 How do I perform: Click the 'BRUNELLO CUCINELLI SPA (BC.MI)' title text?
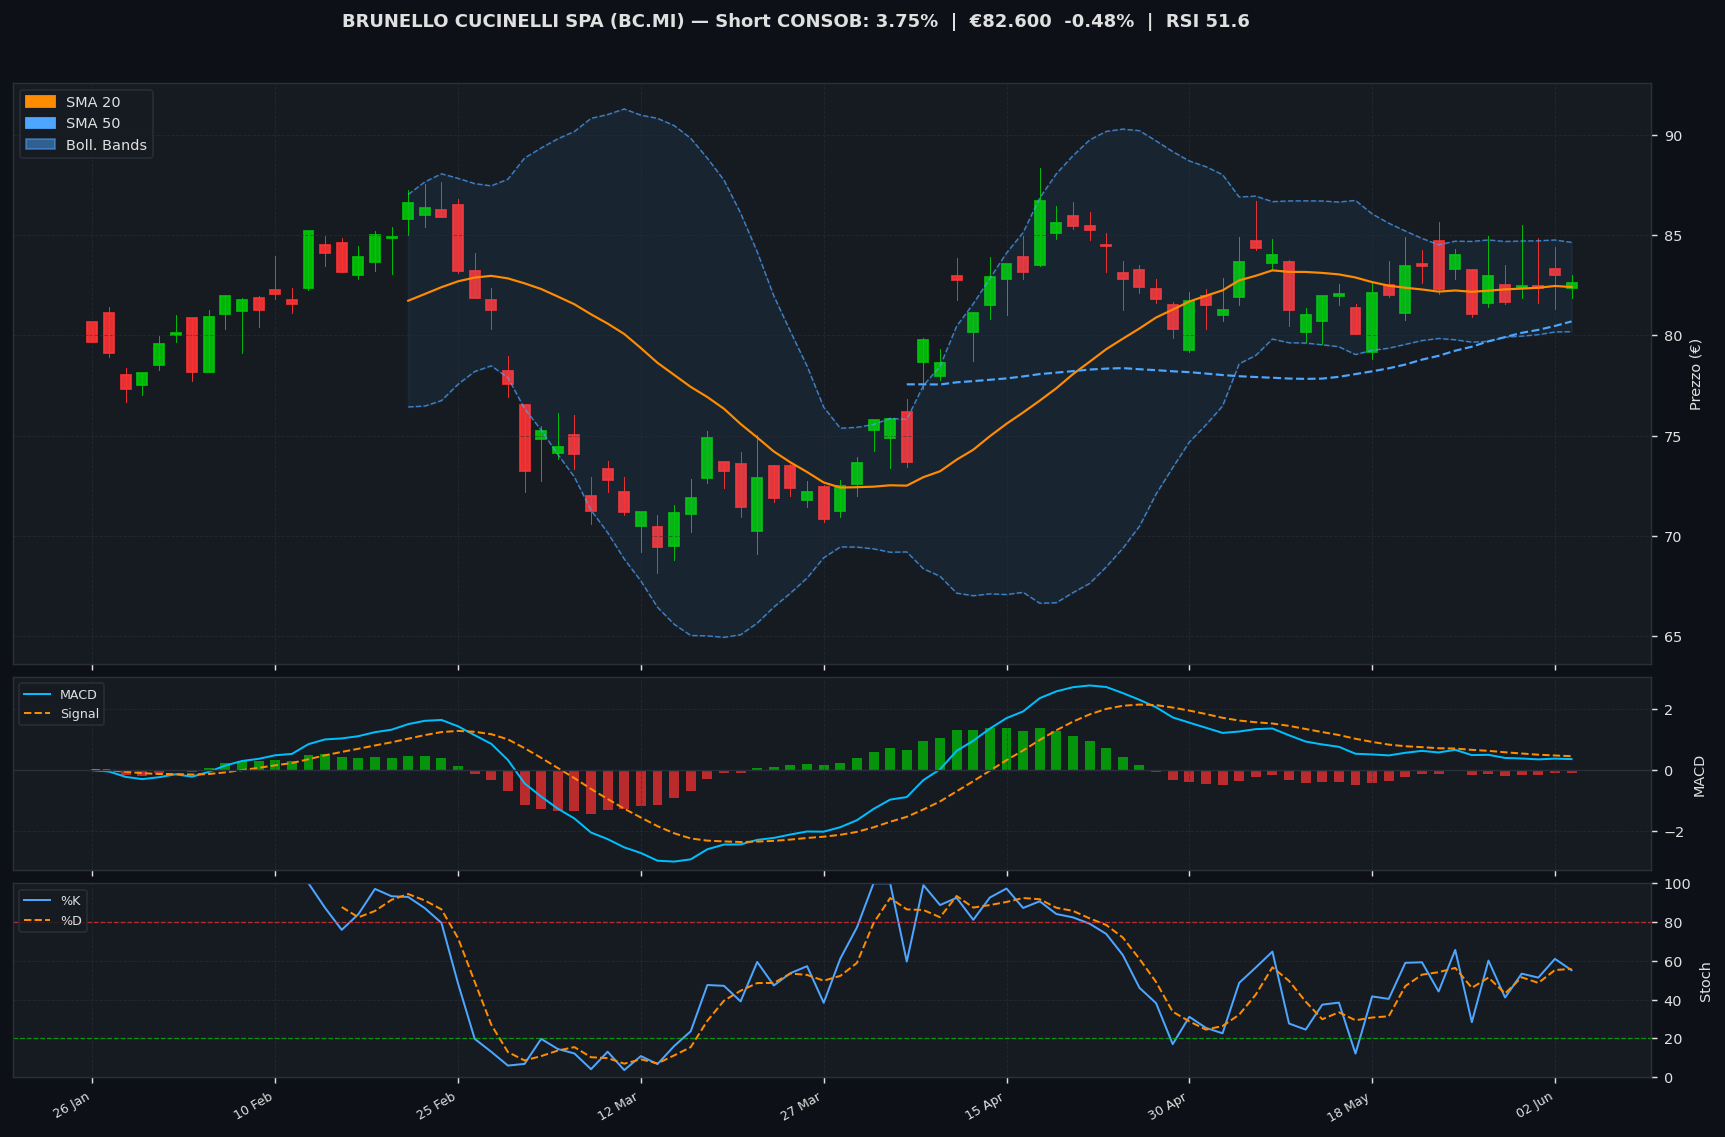[513, 21]
